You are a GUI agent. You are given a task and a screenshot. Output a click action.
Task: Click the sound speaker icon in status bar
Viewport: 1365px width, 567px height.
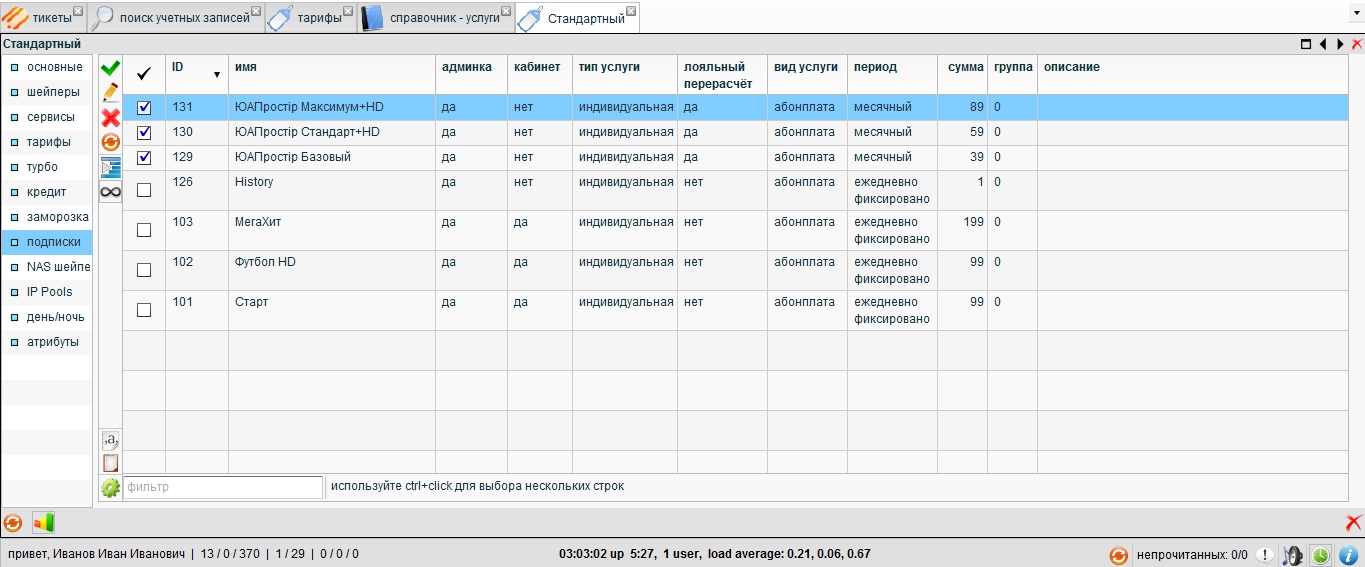[x=1292, y=555]
